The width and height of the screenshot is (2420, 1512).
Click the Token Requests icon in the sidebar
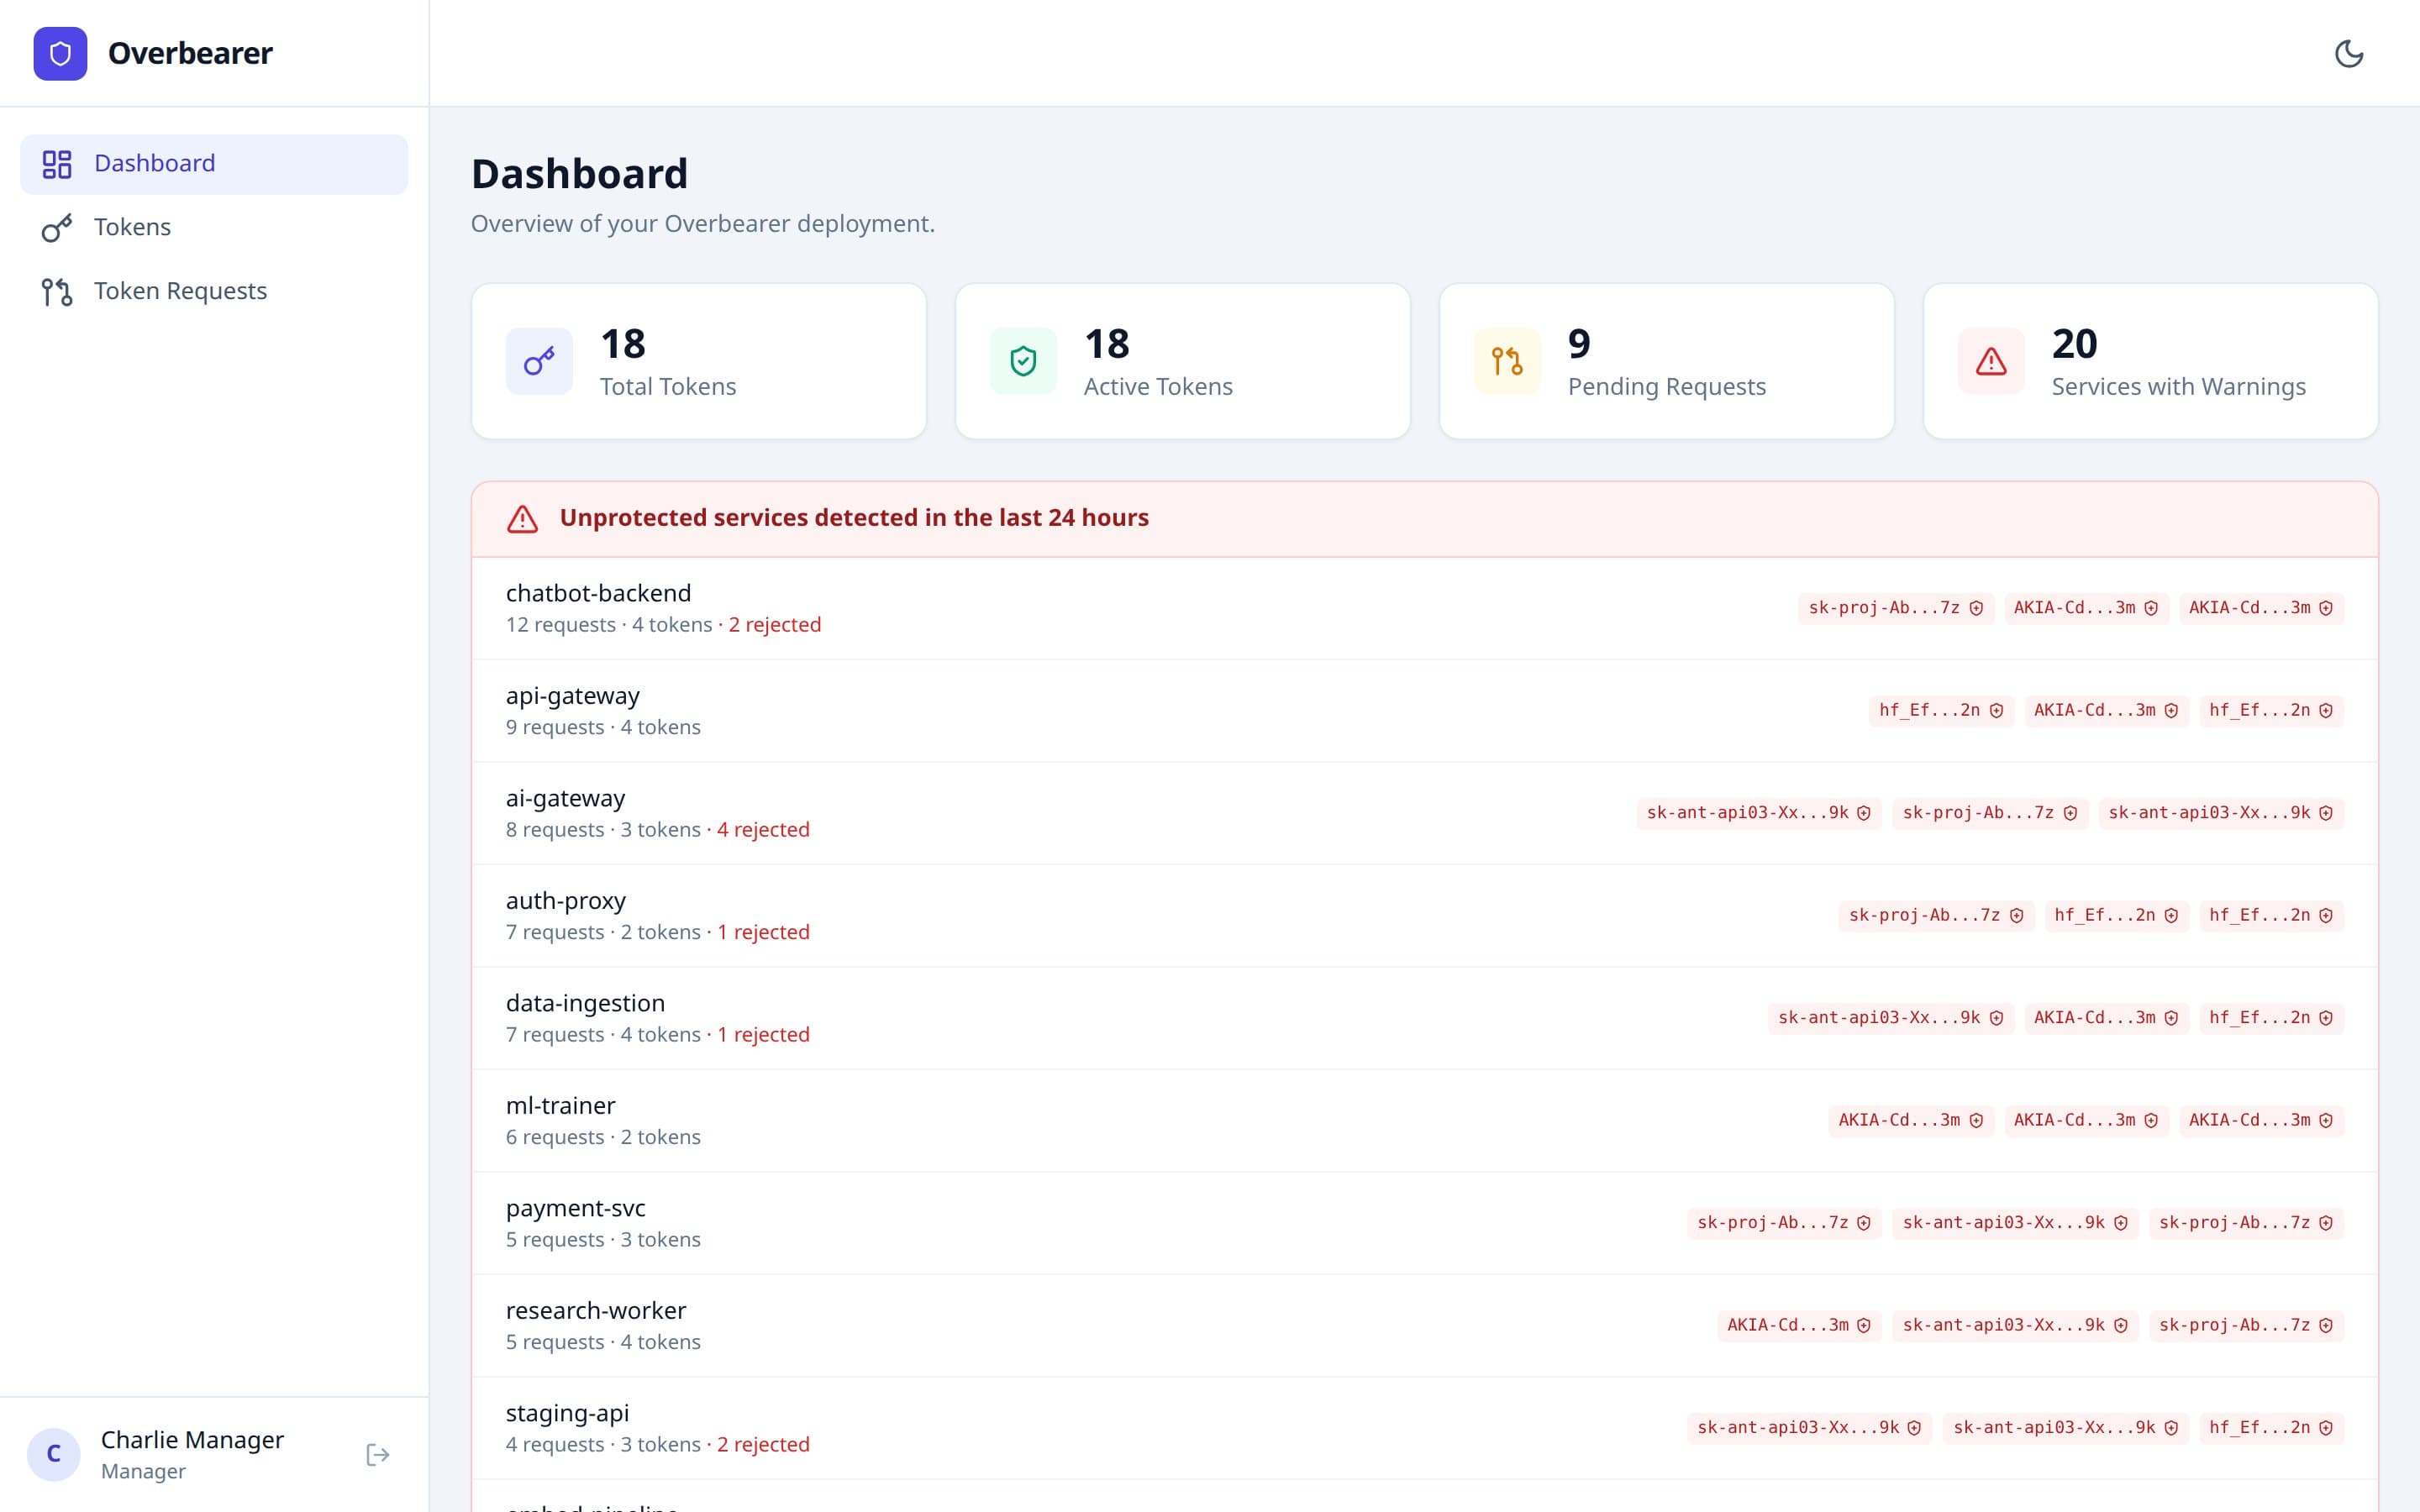point(57,291)
